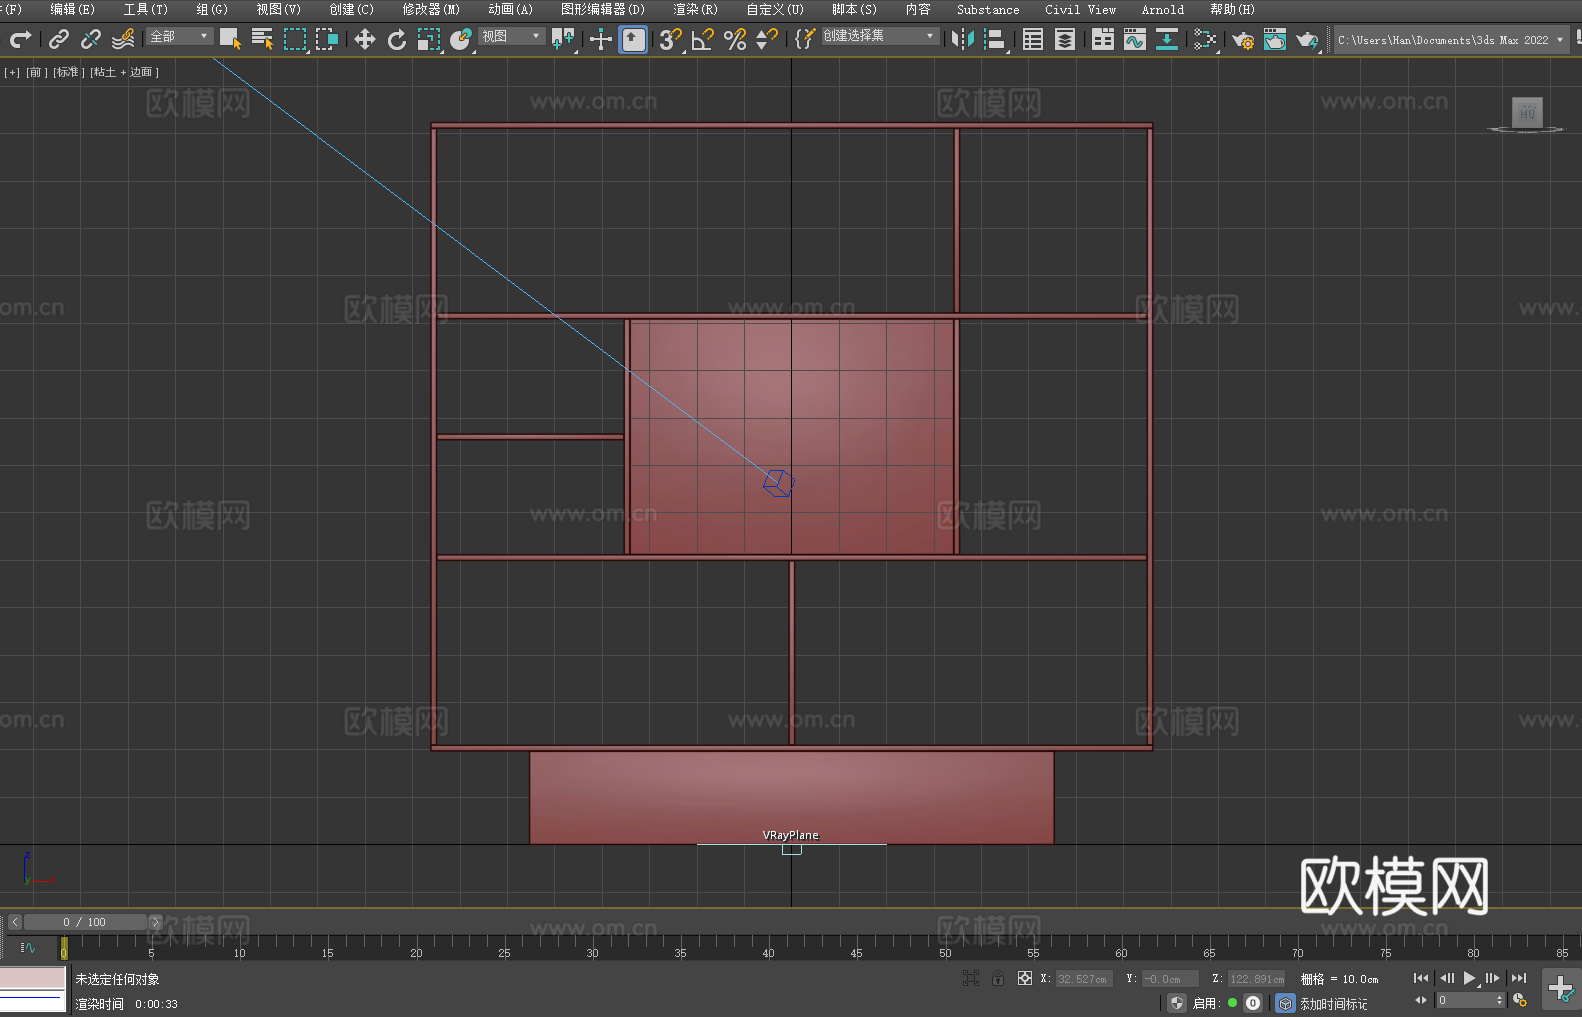The image size is (1582, 1017).
Task: Activate Select and Scale tool
Action: tap(429, 39)
